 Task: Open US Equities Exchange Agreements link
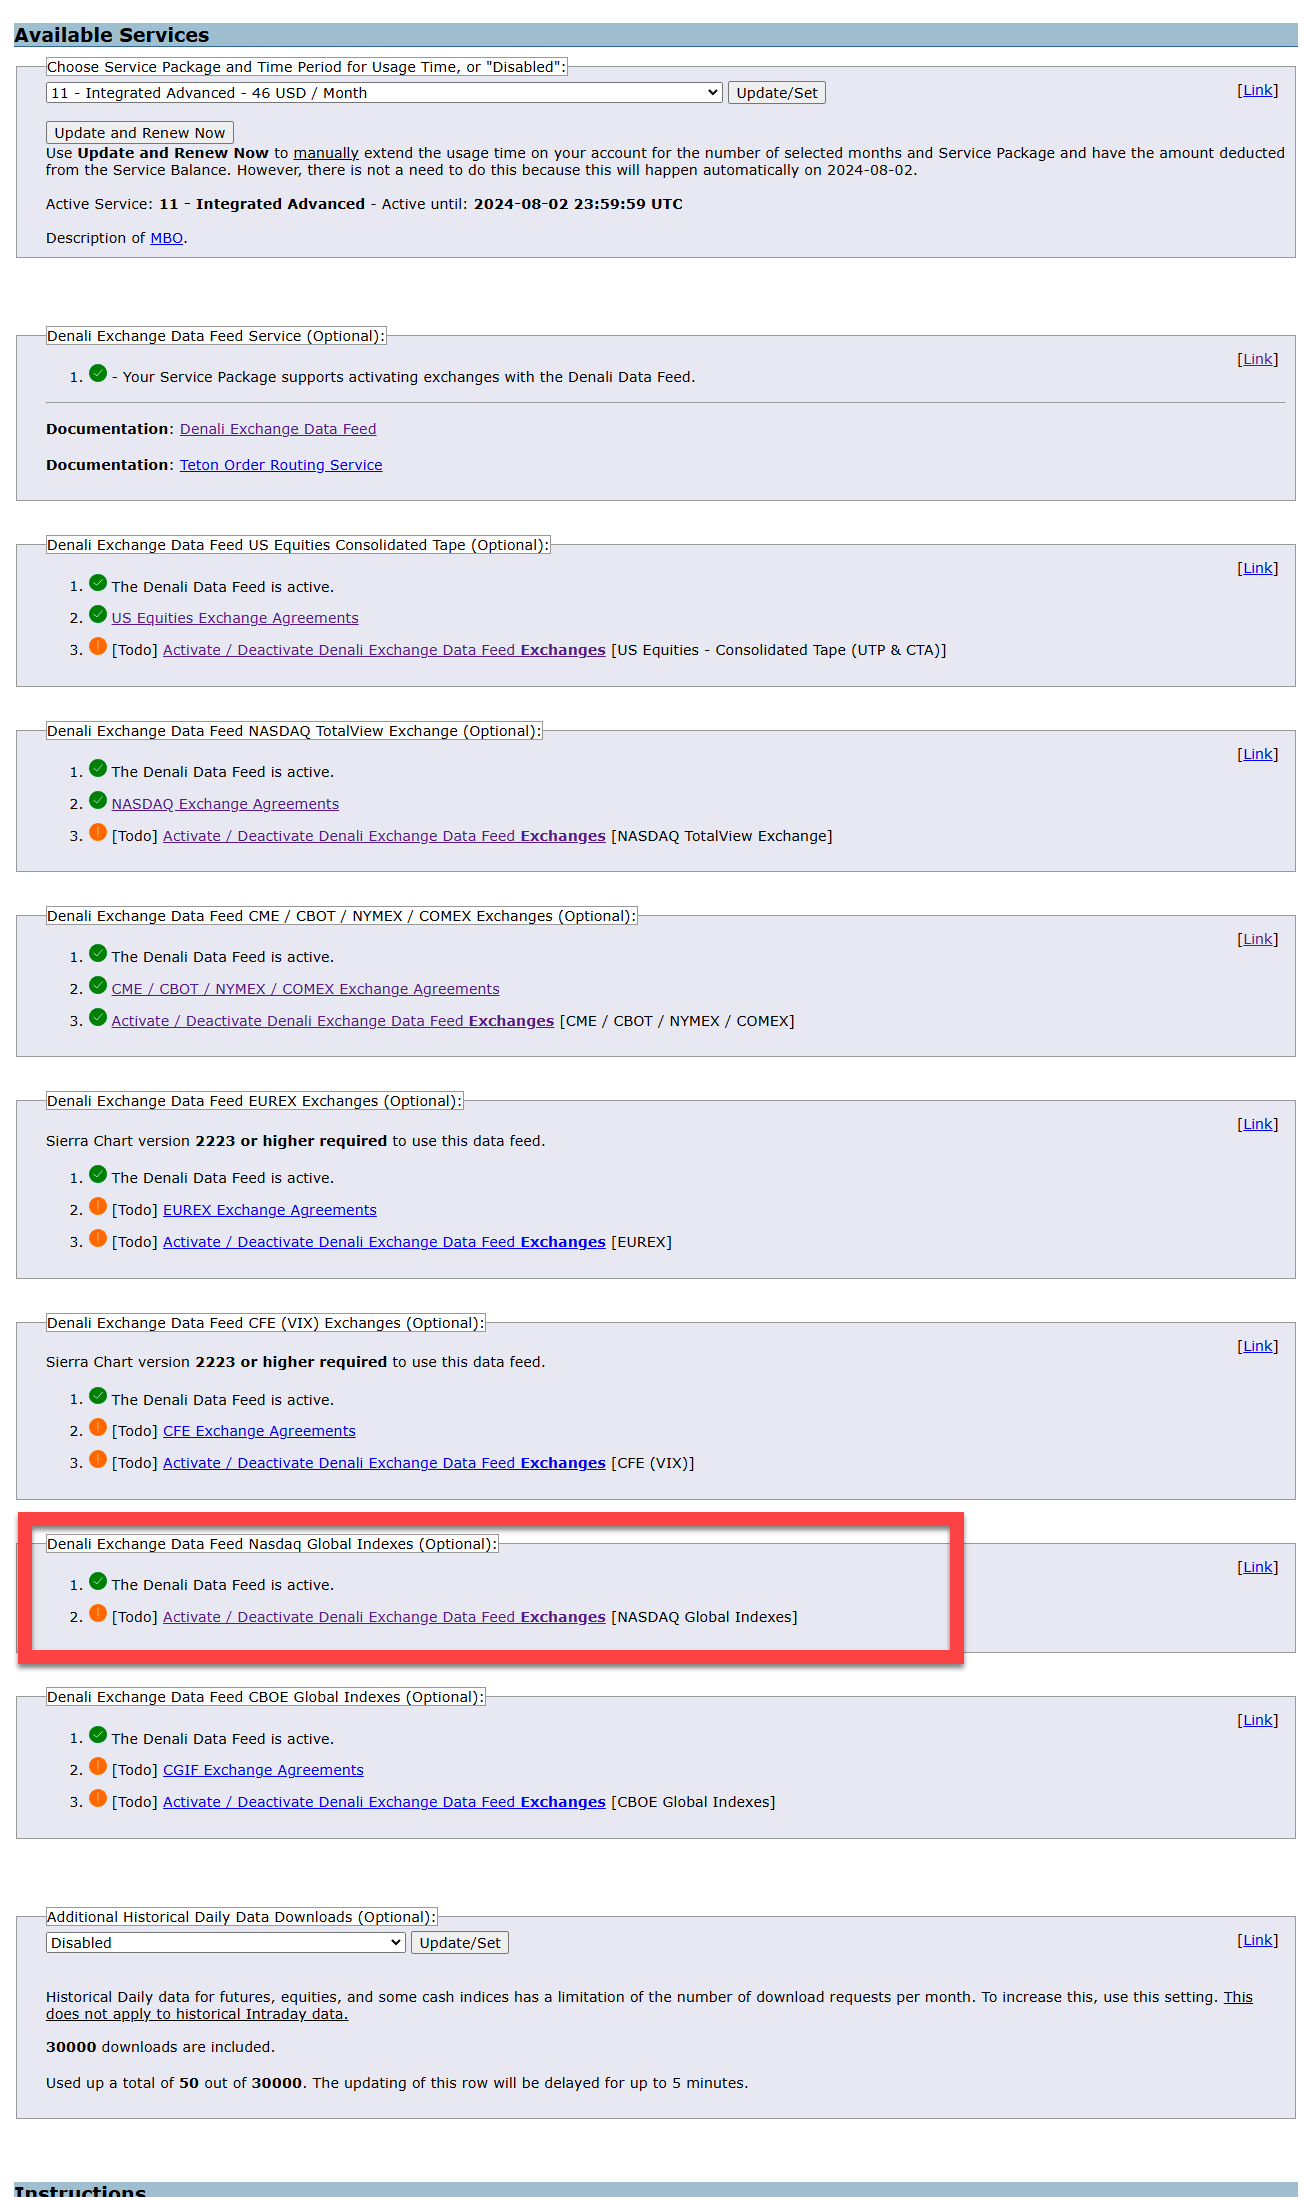[x=235, y=618]
